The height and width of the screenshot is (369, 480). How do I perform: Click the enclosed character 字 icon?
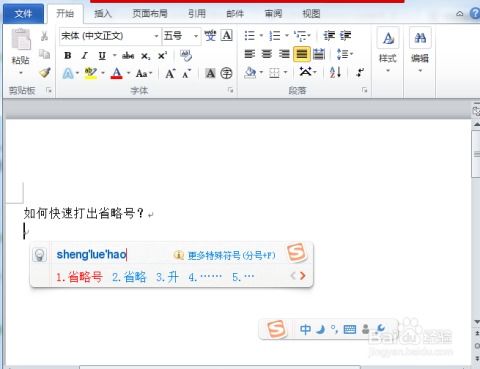point(226,73)
